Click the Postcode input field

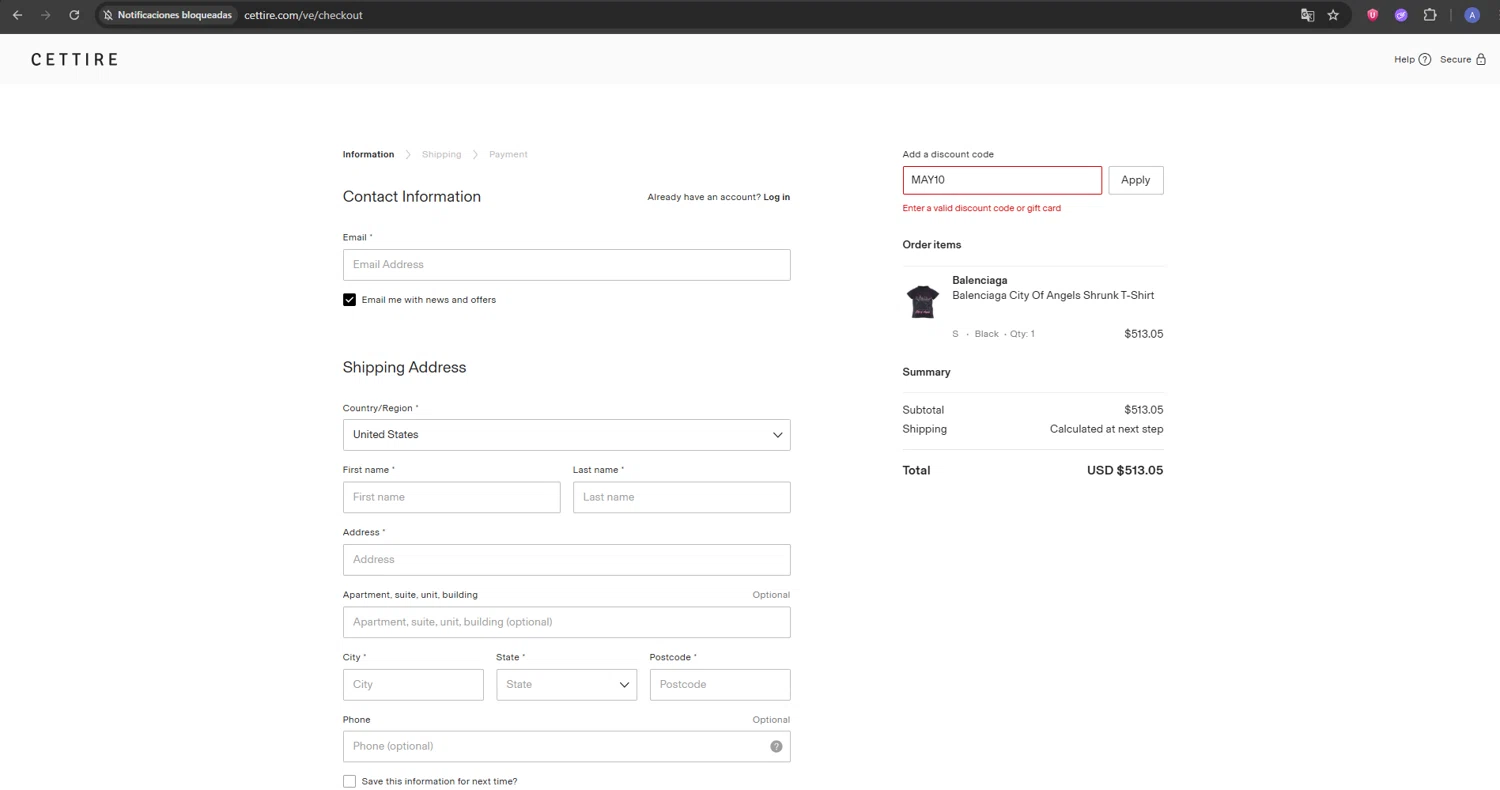click(720, 685)
